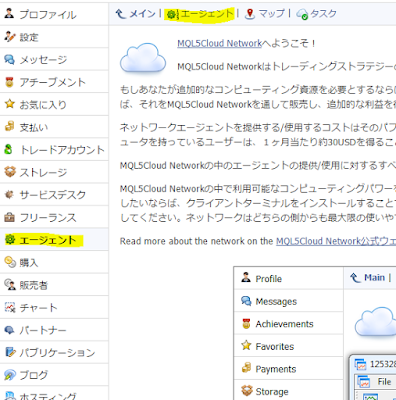This screenshot has height=400, width=396.
Task: Open 購入 in the sidebar
Action: 54,262
